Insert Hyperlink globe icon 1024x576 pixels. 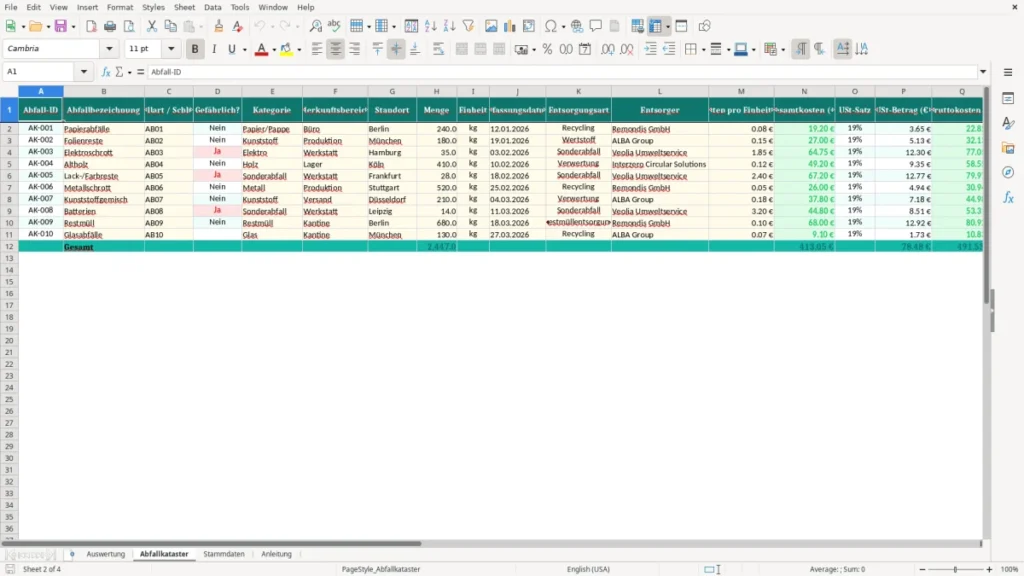577,26
